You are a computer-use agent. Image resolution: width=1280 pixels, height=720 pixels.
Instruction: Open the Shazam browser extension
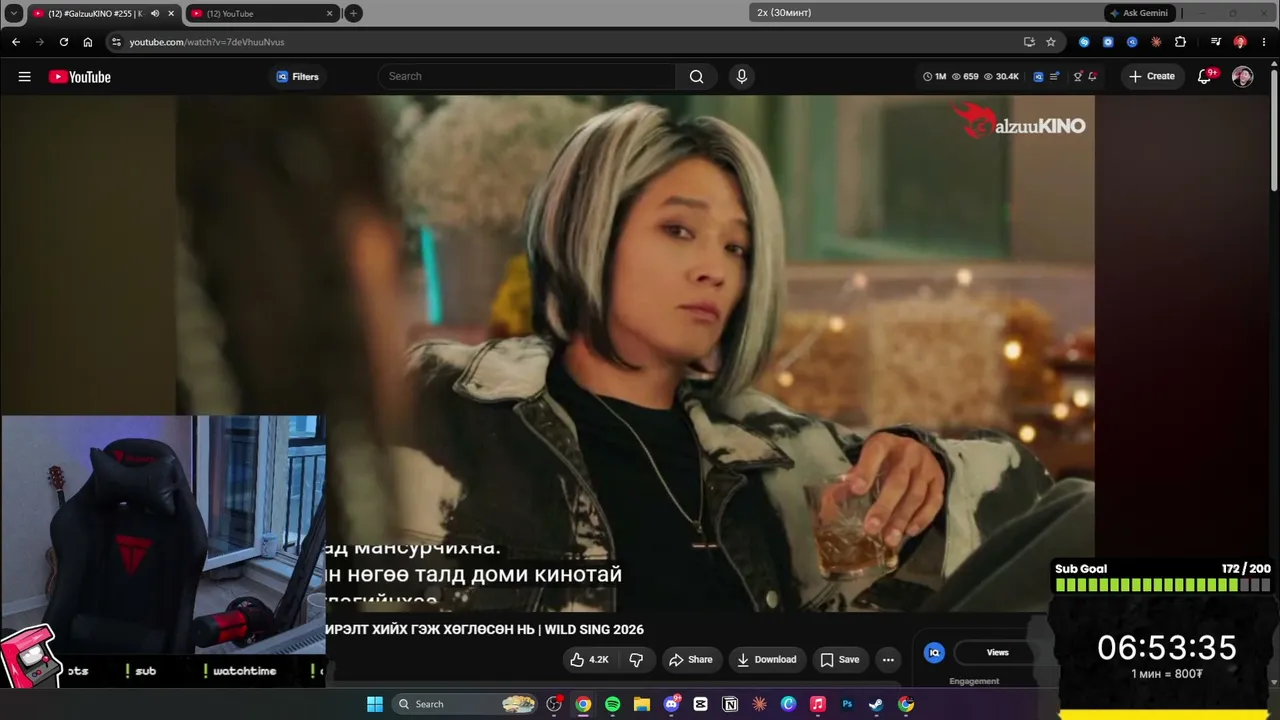point(1084,42)
